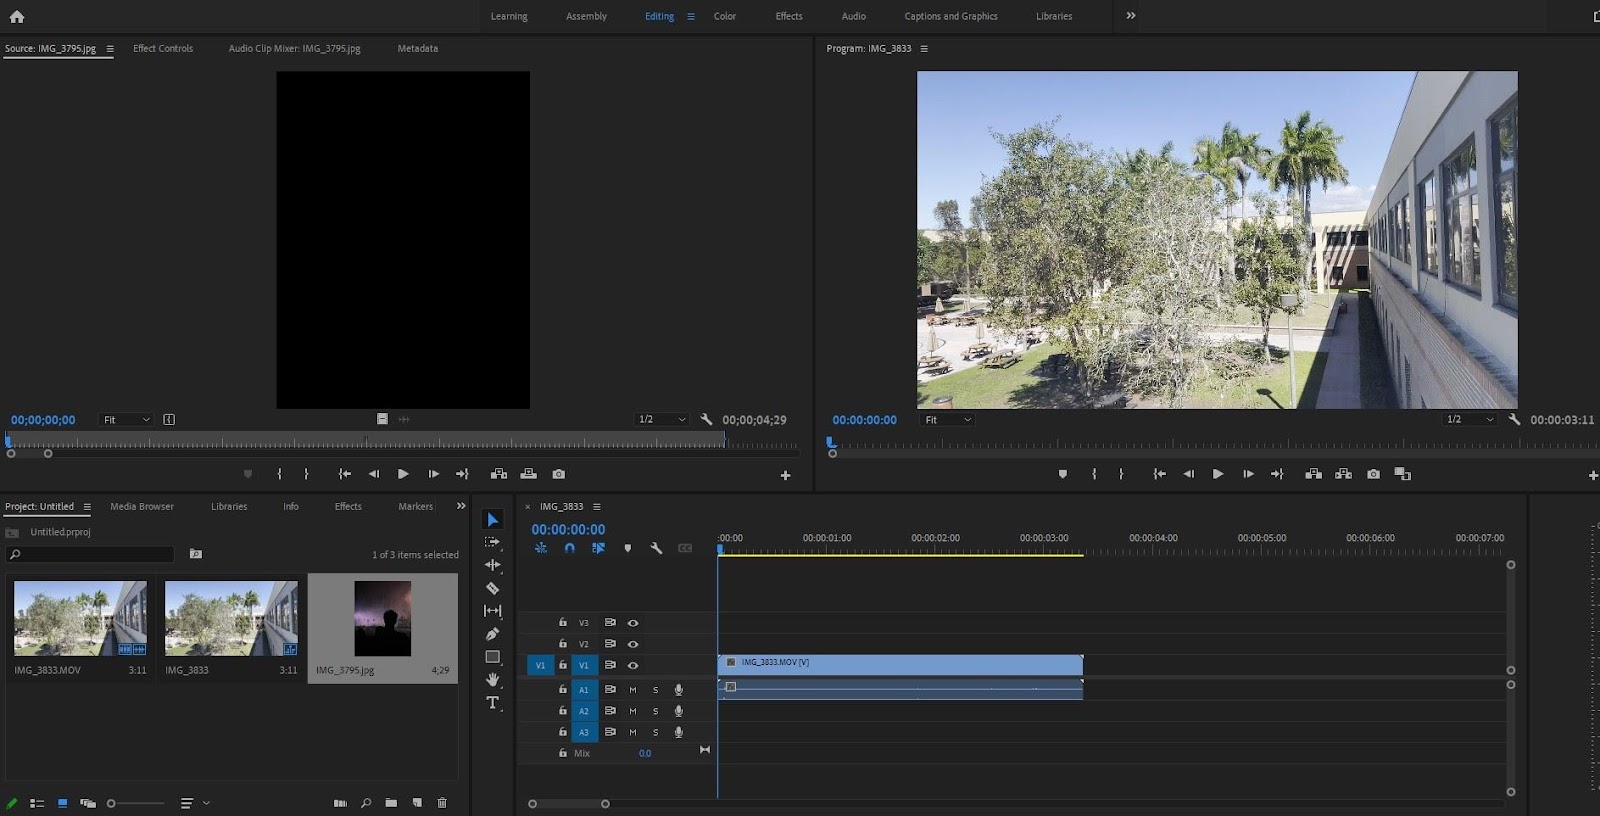Click the timeline timecode 00:00:00:00

pyautogui.click(x=568, y=529)
